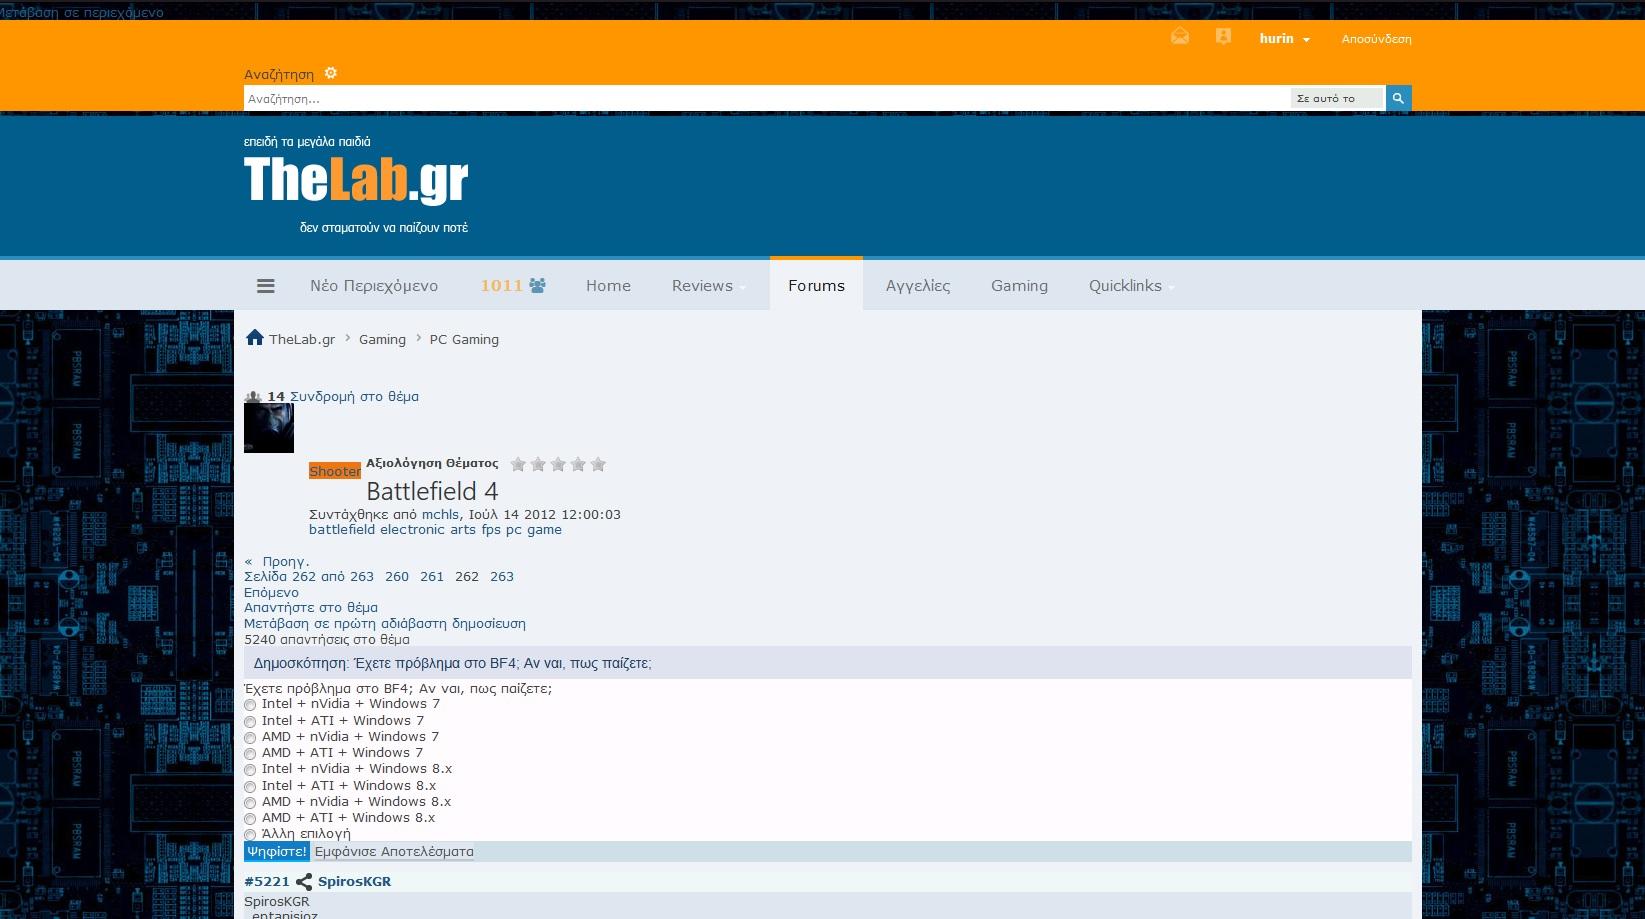
Task: Open the hamburger menu icon
Action: click(x=266, y=286)
